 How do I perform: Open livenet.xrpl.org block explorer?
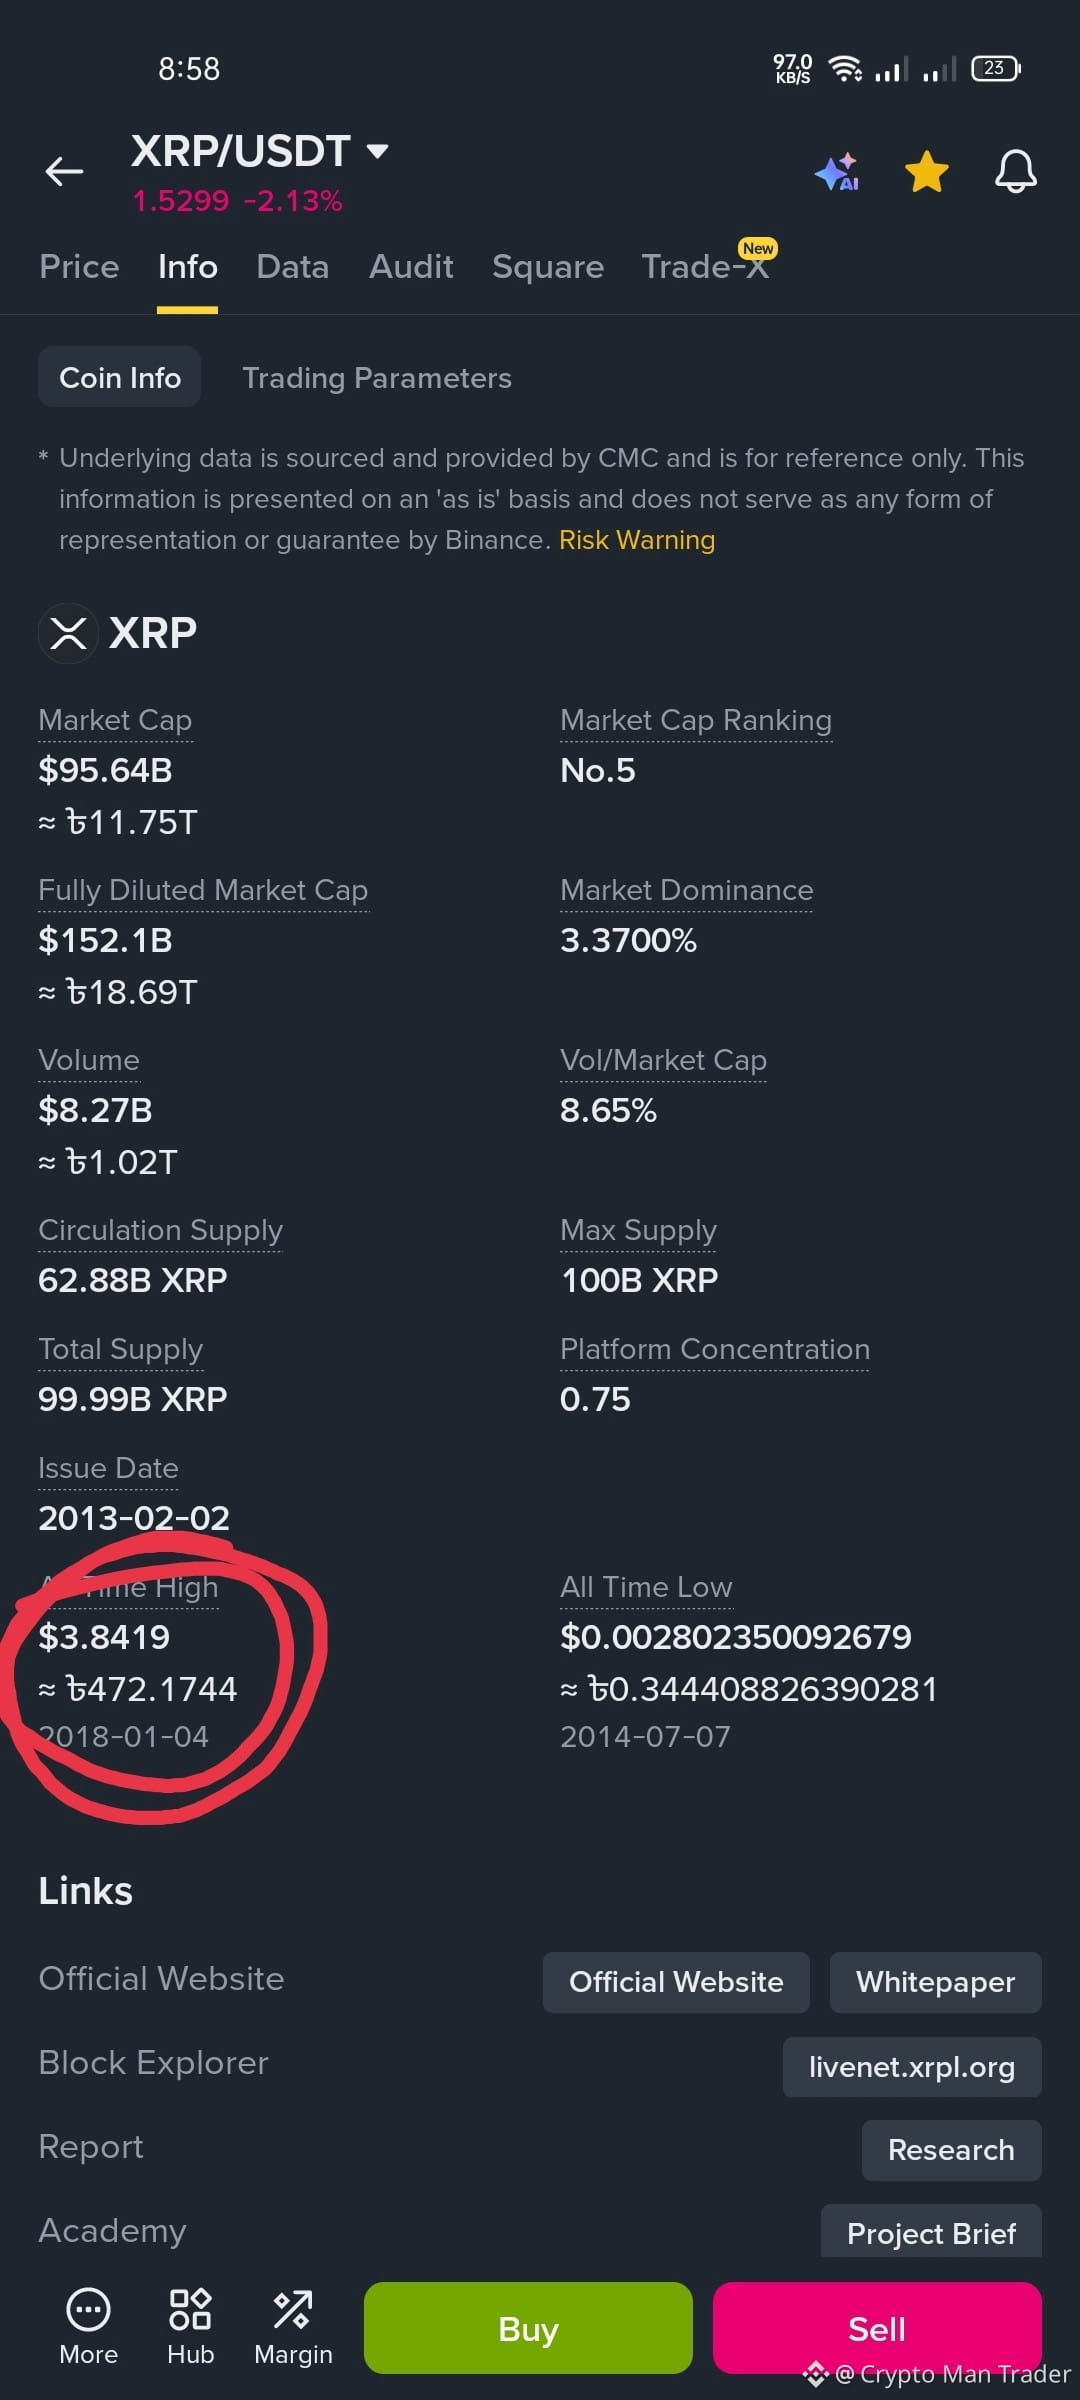[912, 2067]
